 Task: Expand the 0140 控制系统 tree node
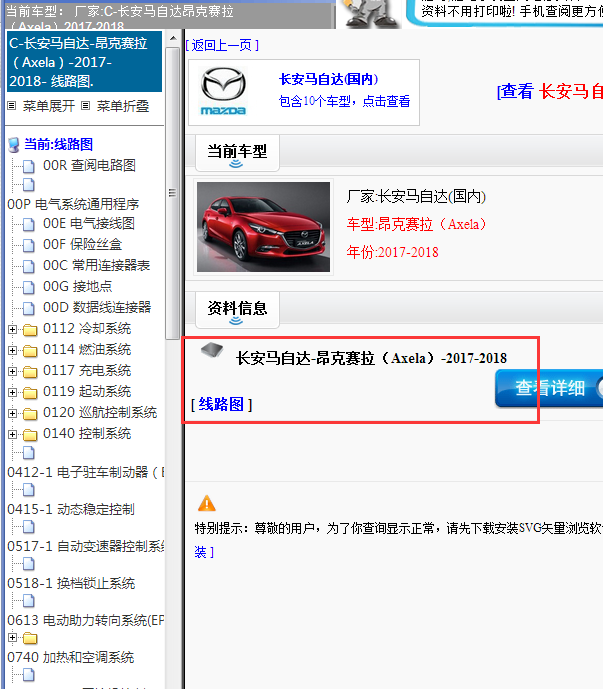pos(12,434)
